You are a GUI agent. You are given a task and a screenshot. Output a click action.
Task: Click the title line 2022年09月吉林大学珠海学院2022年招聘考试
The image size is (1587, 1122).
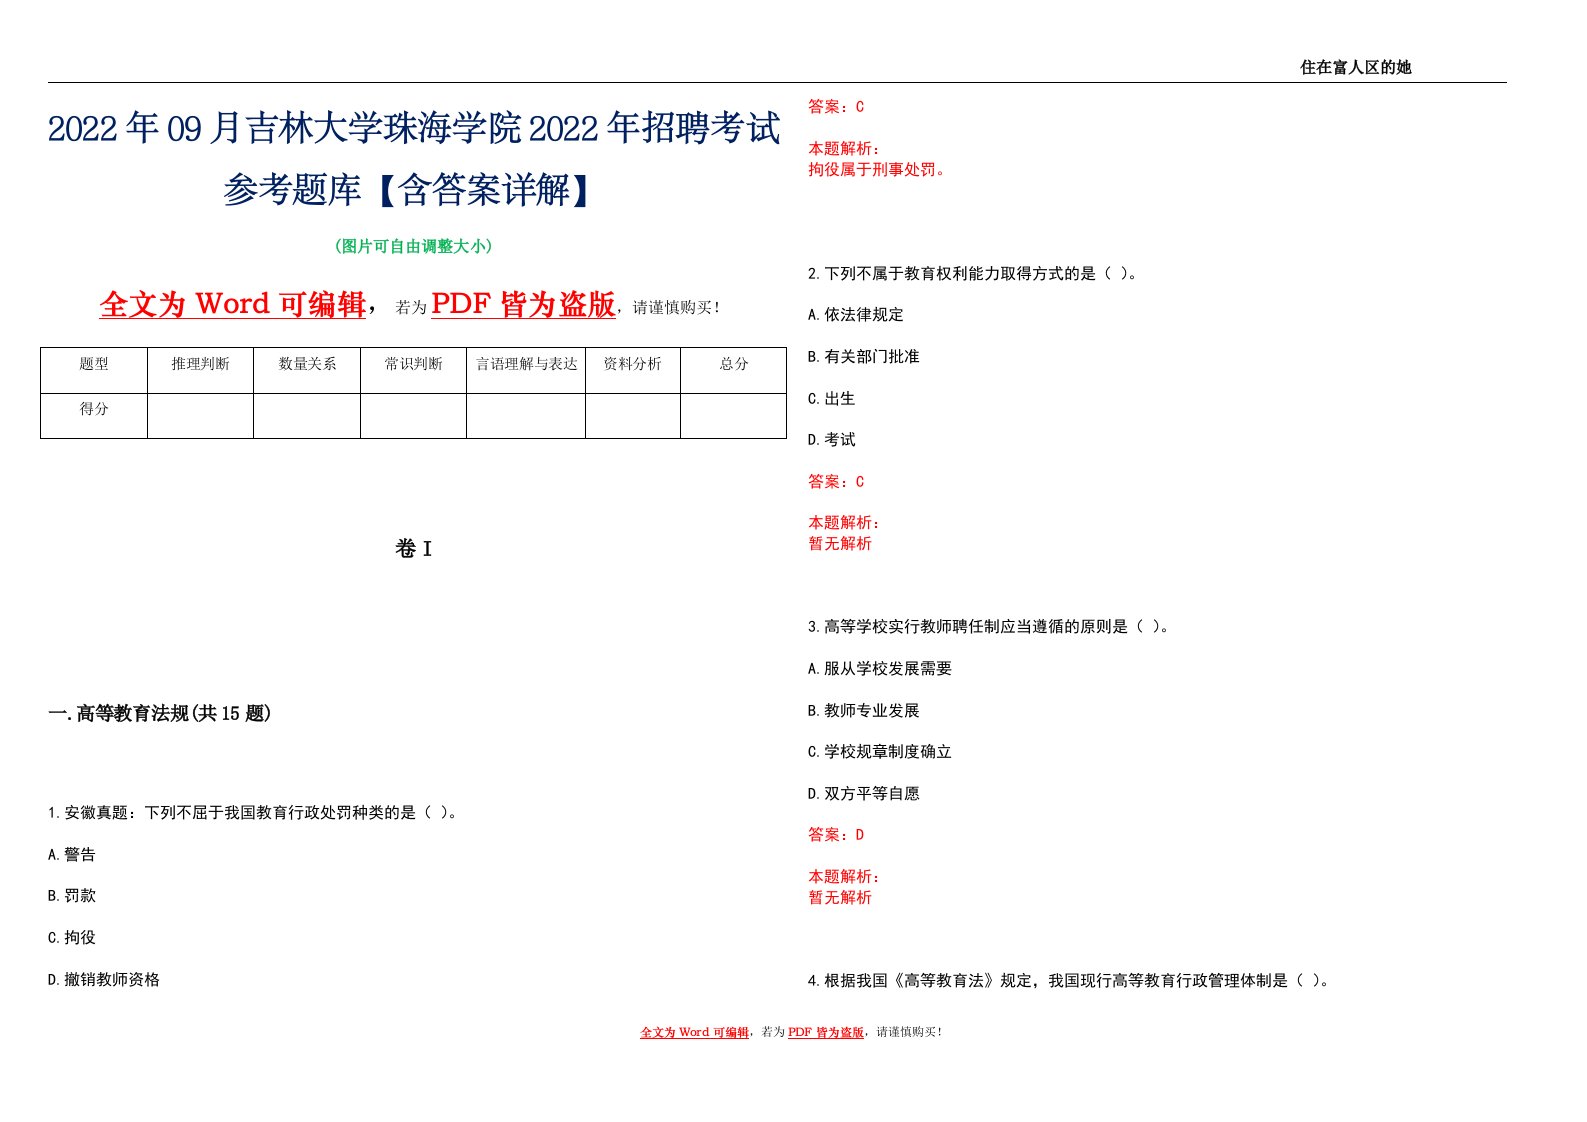tap(414, 129)
